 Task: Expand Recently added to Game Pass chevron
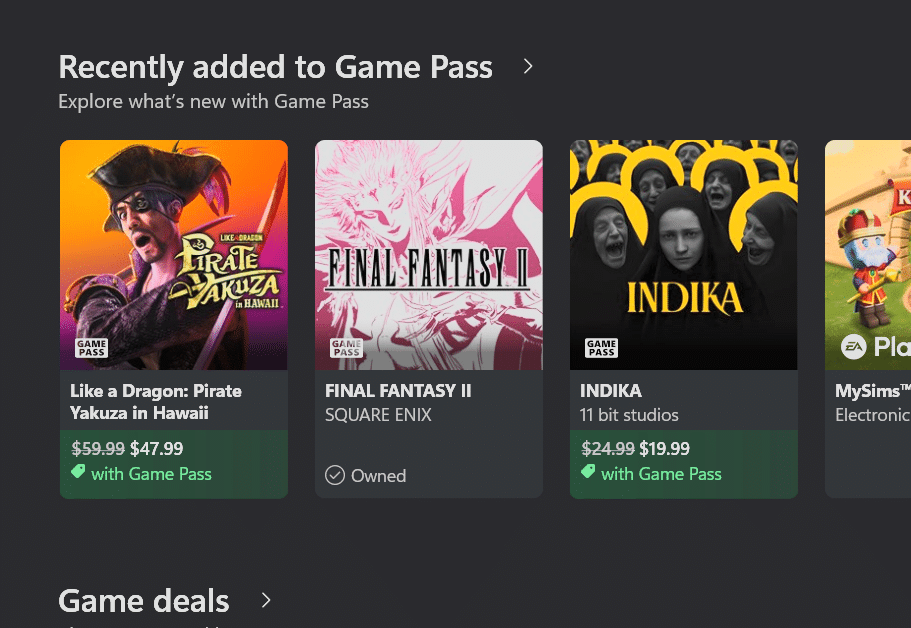coord(528,67)
